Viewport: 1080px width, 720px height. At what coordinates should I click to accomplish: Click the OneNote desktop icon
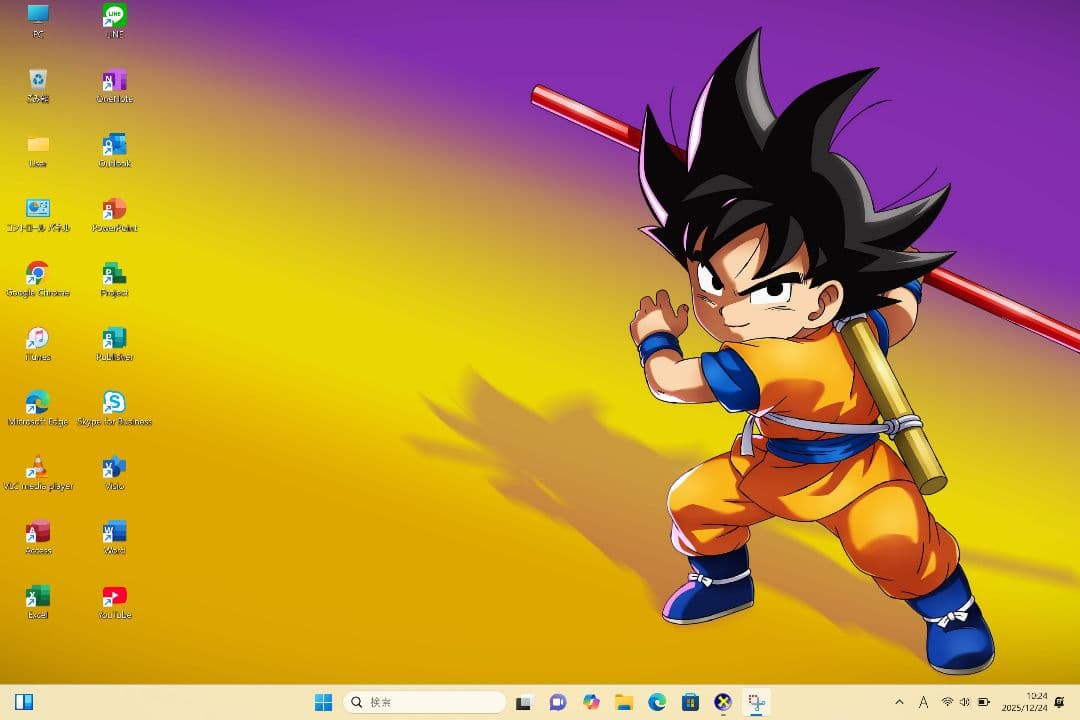point(114,81)
